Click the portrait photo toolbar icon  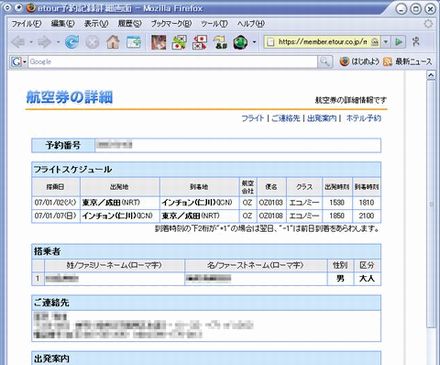[x=159, y=42]
